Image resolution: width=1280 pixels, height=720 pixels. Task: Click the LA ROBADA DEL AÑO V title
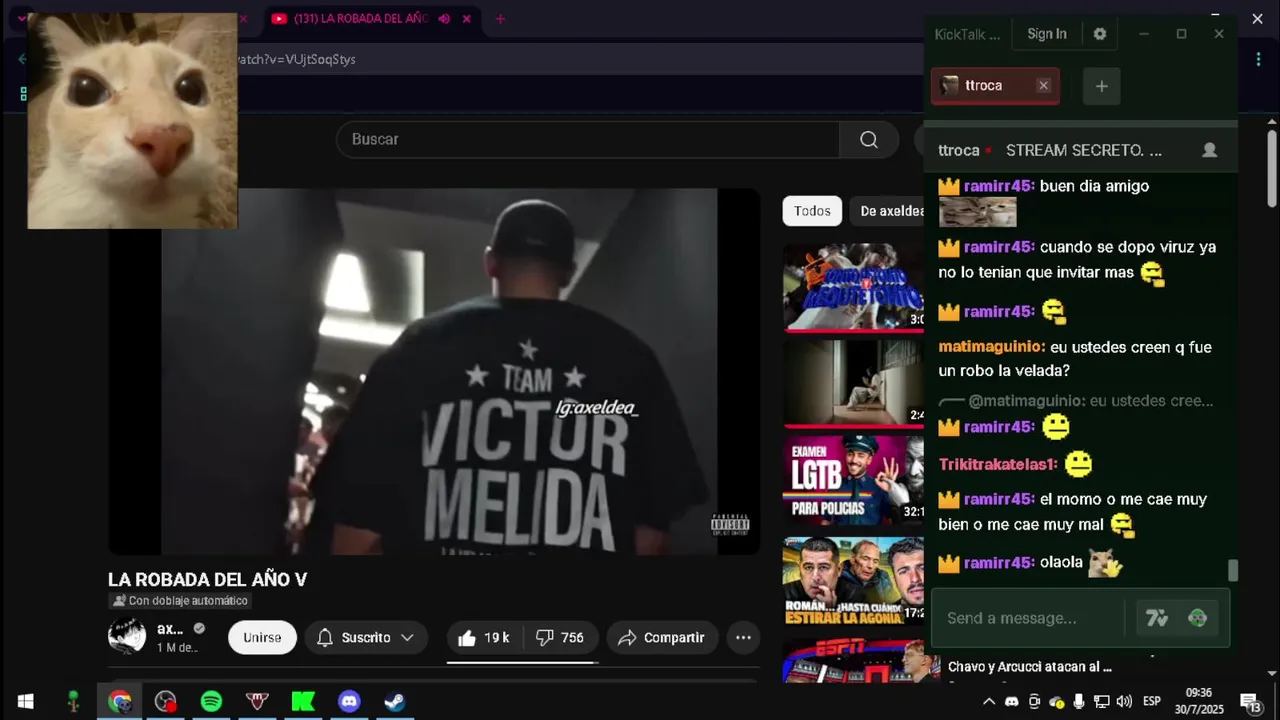click(207, 580)
